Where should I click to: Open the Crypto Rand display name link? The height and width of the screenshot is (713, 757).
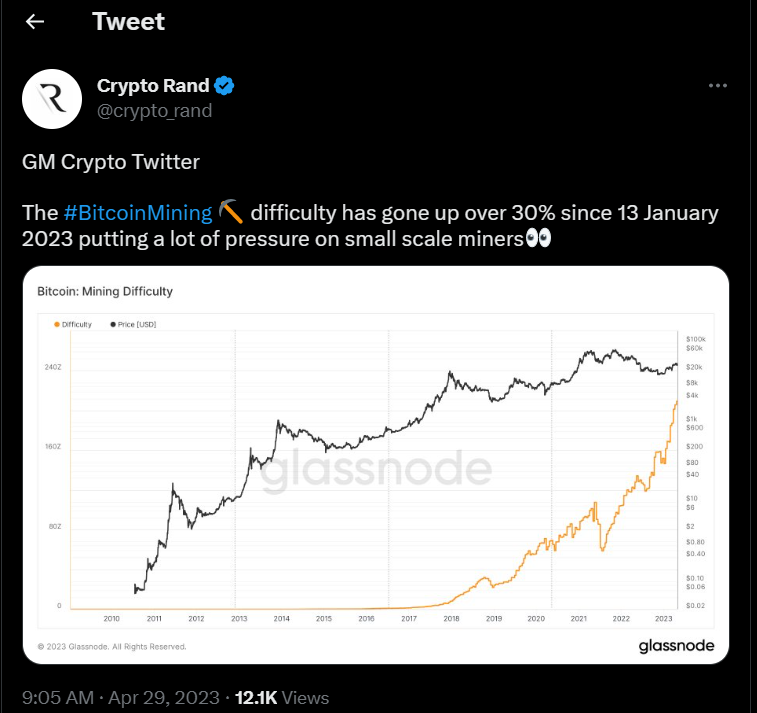153,86
